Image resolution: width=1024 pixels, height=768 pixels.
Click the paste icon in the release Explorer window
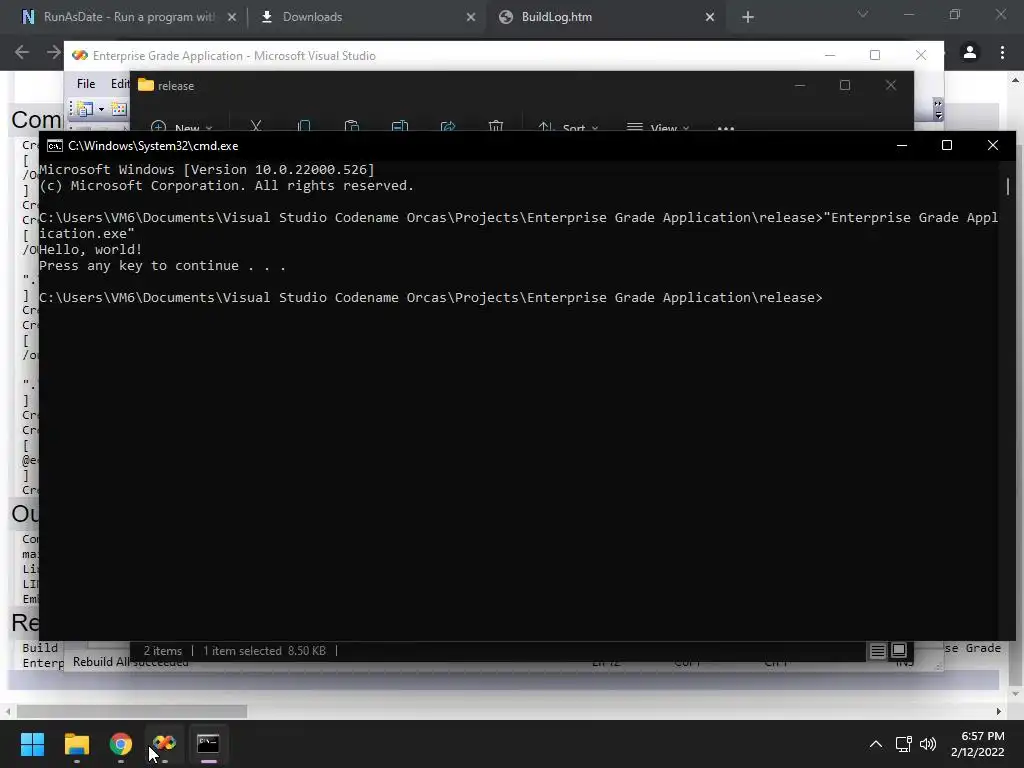click(351, 126)
